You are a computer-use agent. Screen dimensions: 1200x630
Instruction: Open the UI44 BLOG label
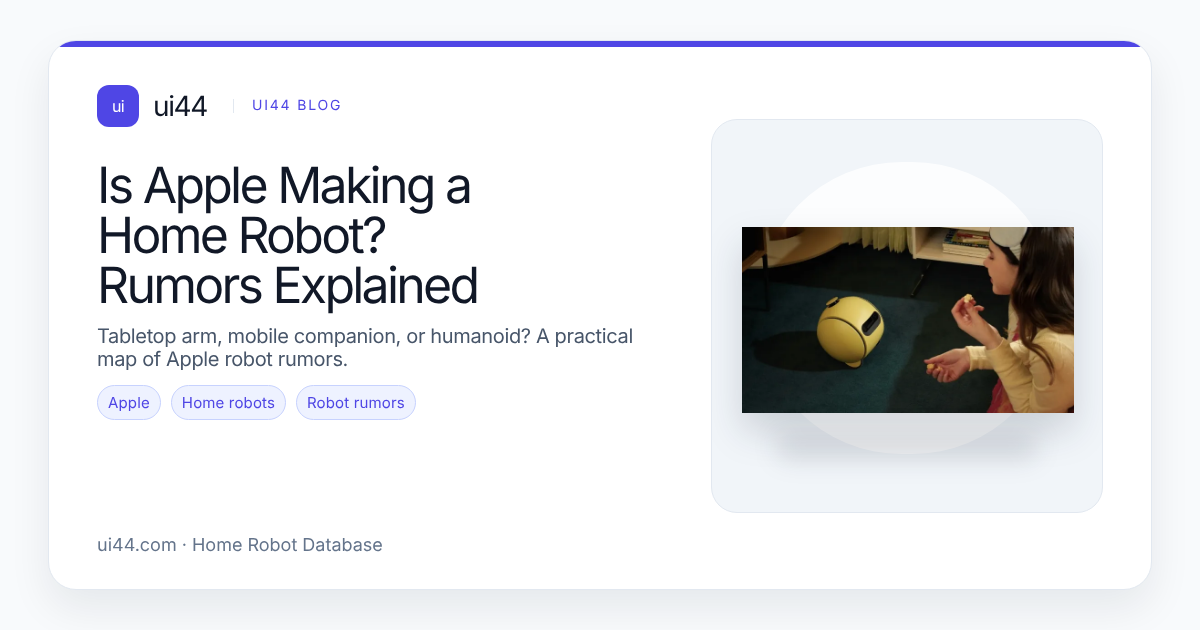297,105
